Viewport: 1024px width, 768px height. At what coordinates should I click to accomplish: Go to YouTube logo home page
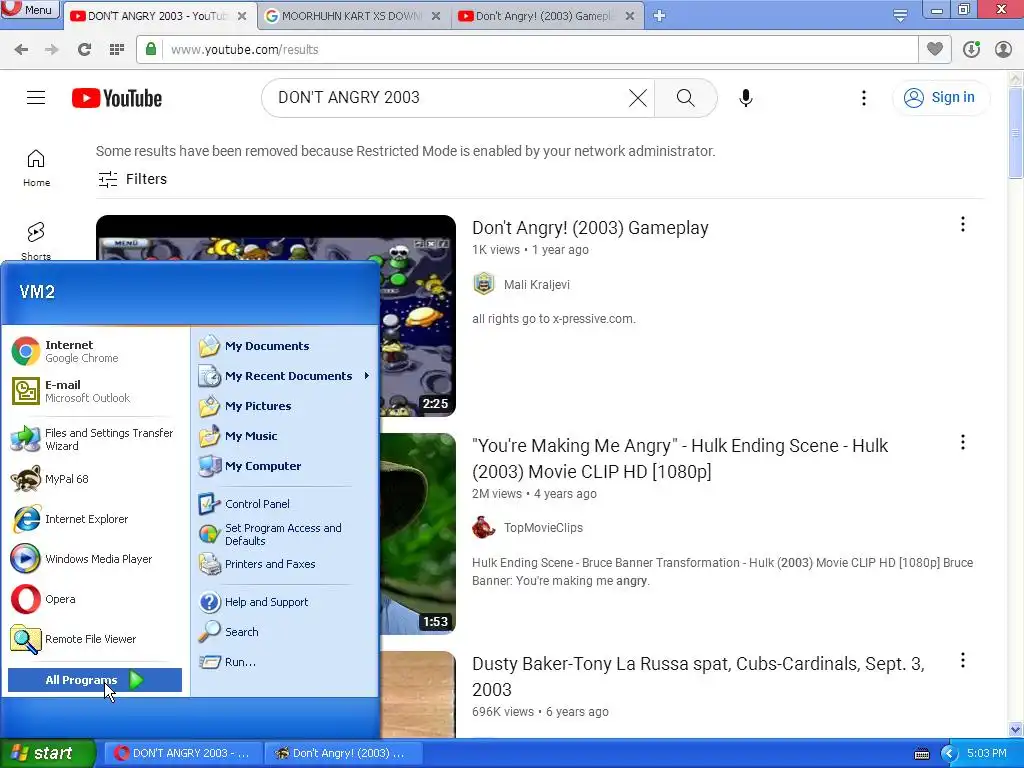[x=117, y=98]
